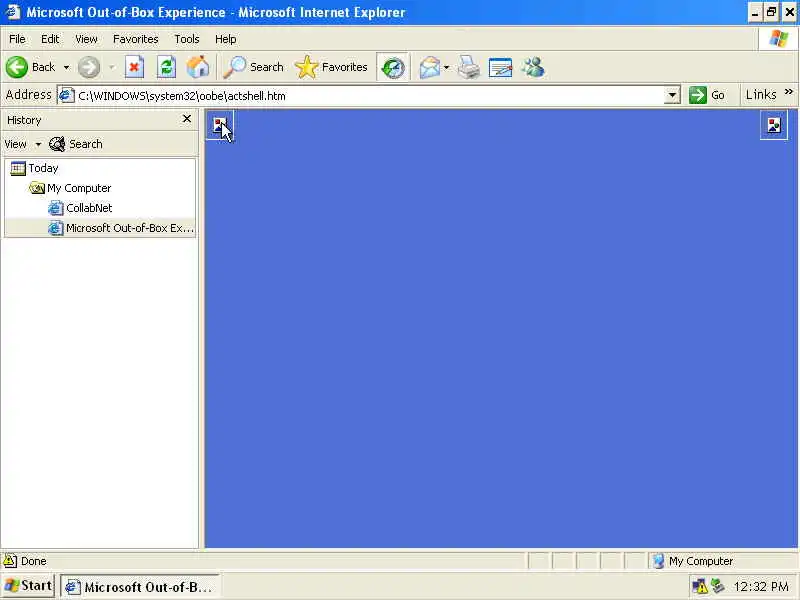Click the broken image icon at page's top-left
The height and width of the screenshot is (600, 800).
(x=220, y=125)
